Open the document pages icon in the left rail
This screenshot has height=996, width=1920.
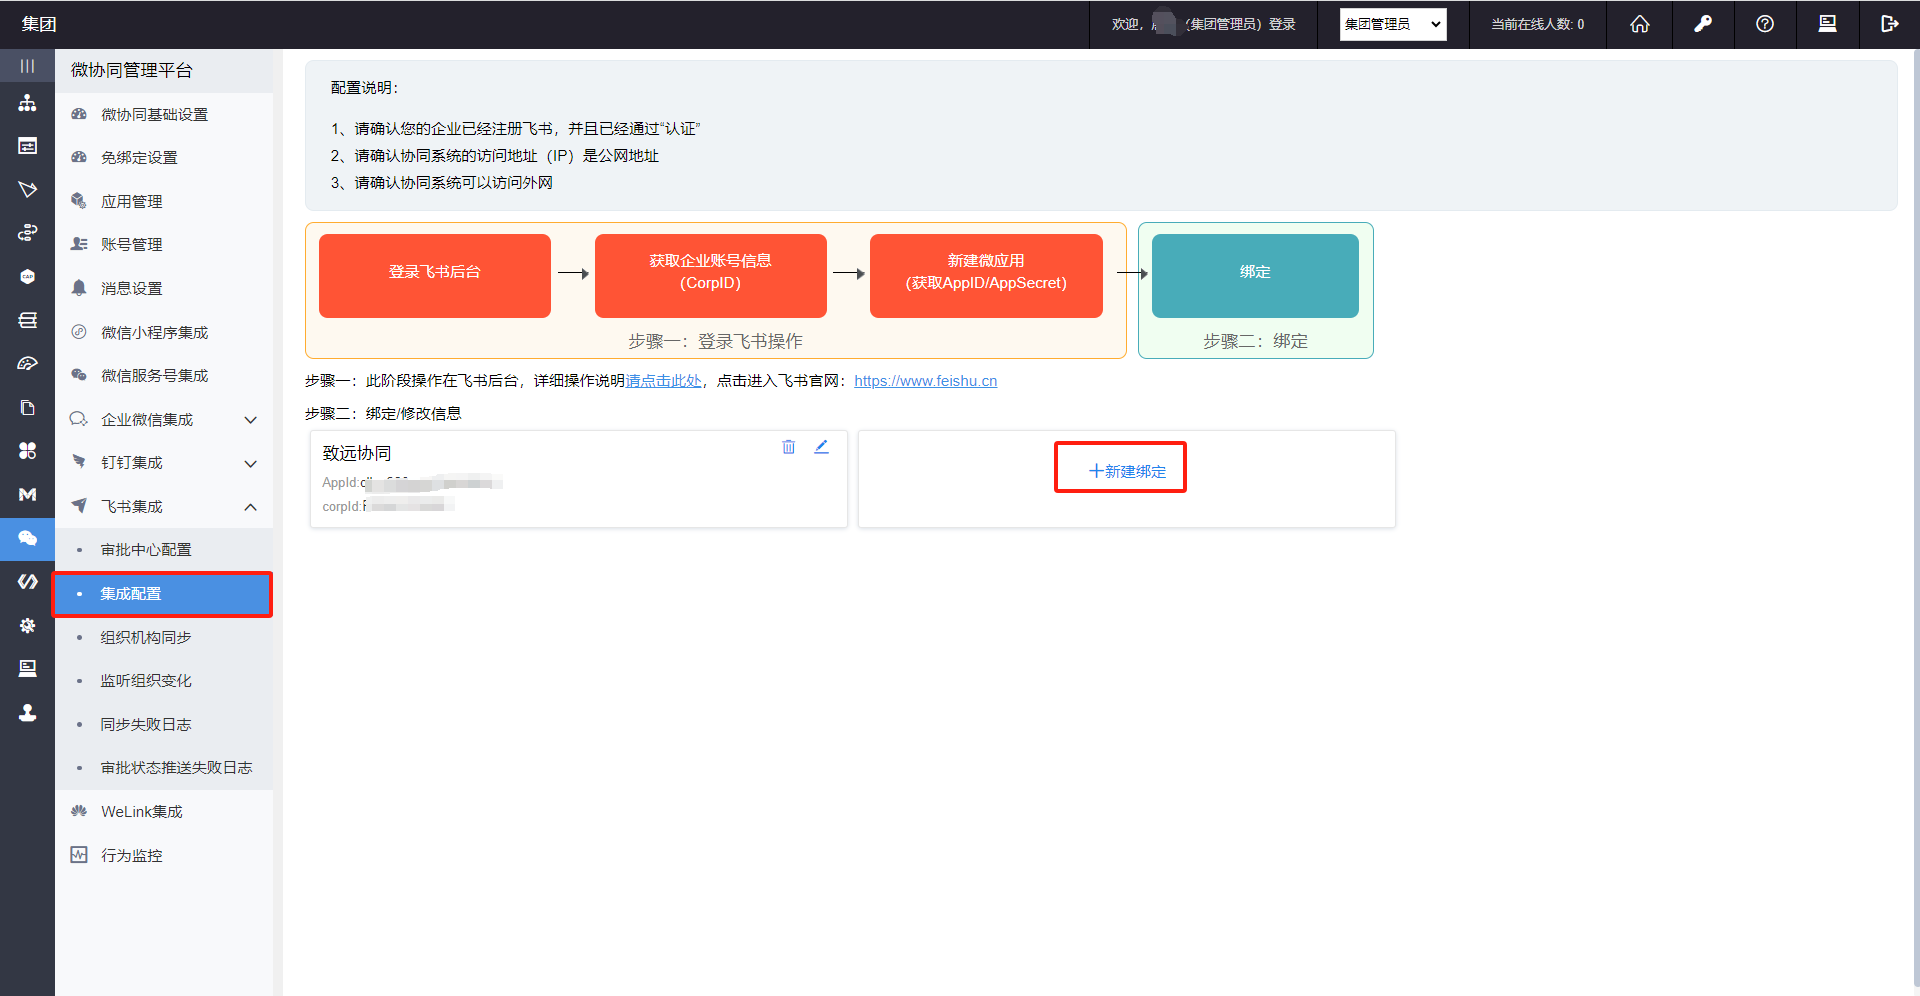pos(27,407)
